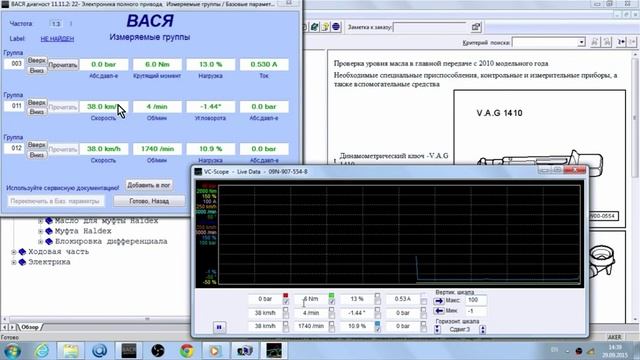Click the group number field 011

[14, 106]
